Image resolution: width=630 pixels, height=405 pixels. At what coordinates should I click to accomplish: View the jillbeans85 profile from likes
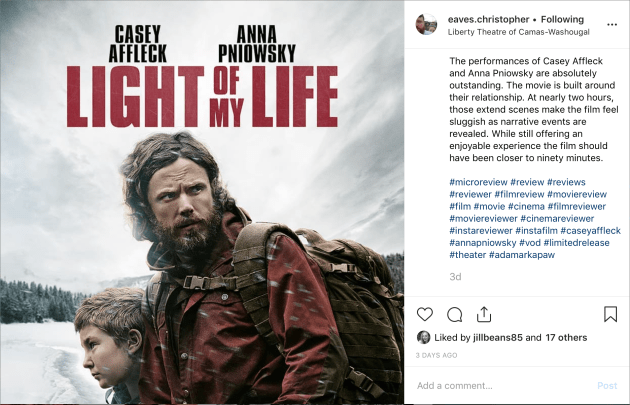(497, 338)
